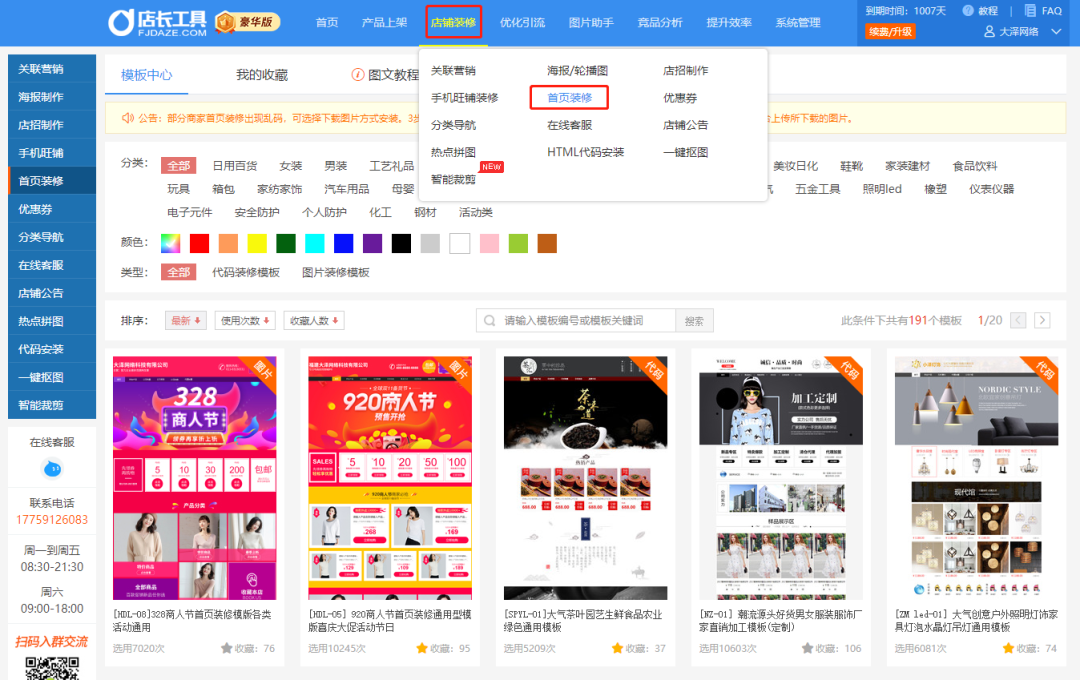Viewport: 1080px width, 680px height.
Task: Pick the yellow color swatch
Action: (x=257, y=243)
